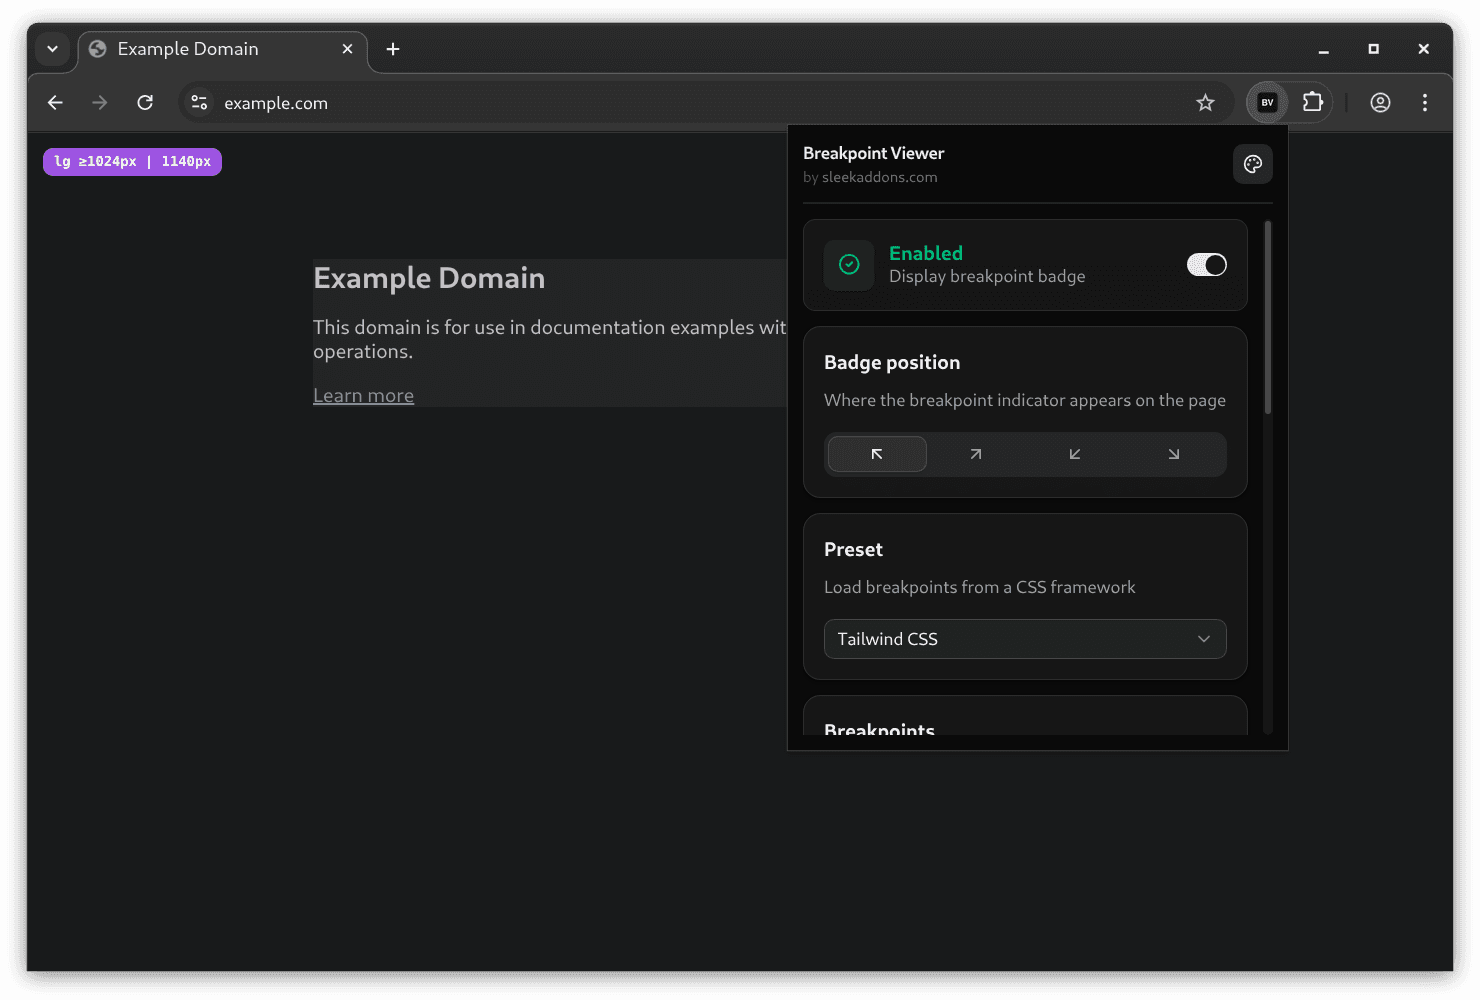Viewport: 1480px width, 1000px height.
Task: Open the Breakpoint Viewer theme palette picker
Action: tap(1252, 163)
